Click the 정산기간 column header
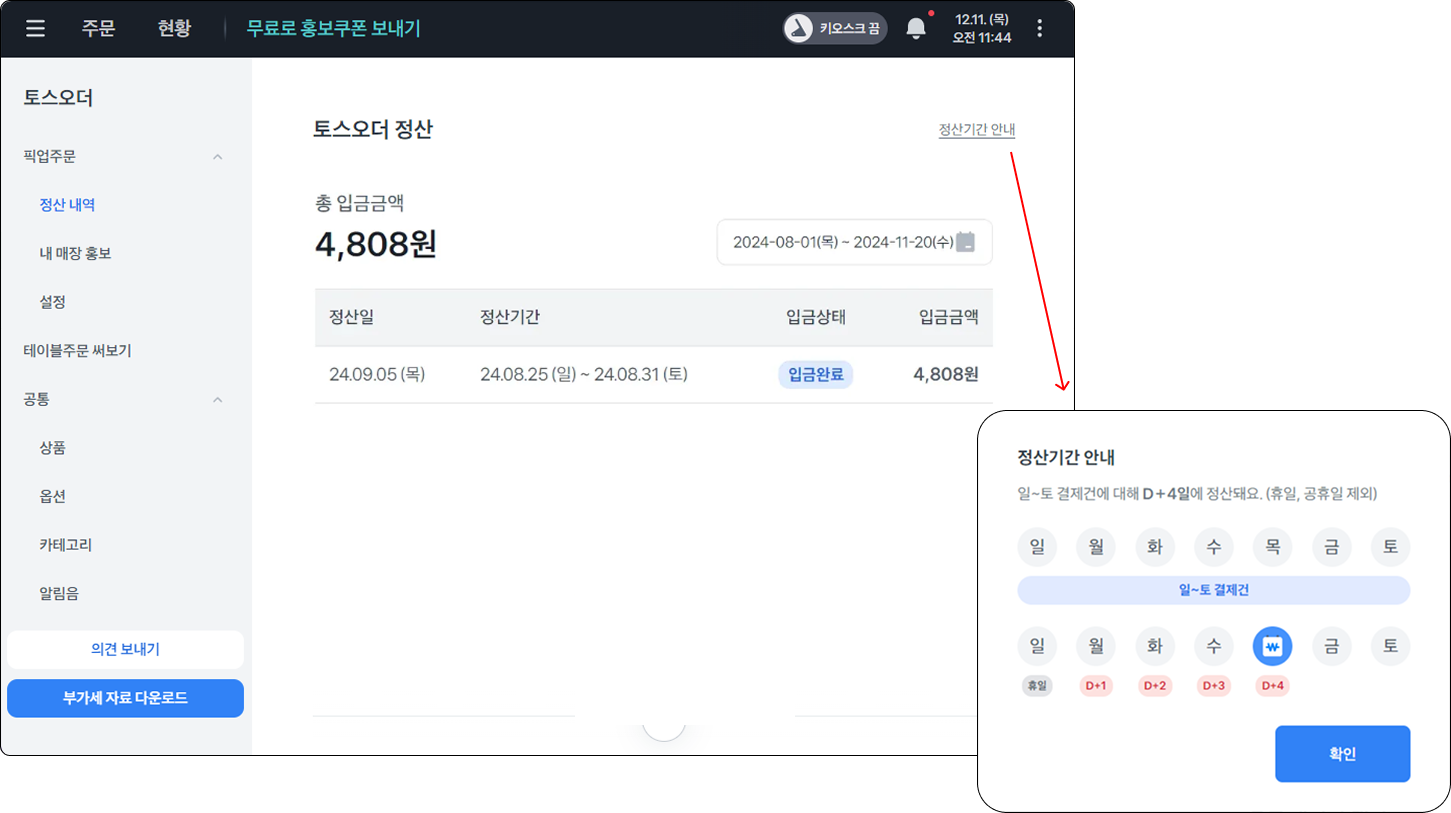The height and width of the screenshot is (813, 1451). [x=510, y=318]
